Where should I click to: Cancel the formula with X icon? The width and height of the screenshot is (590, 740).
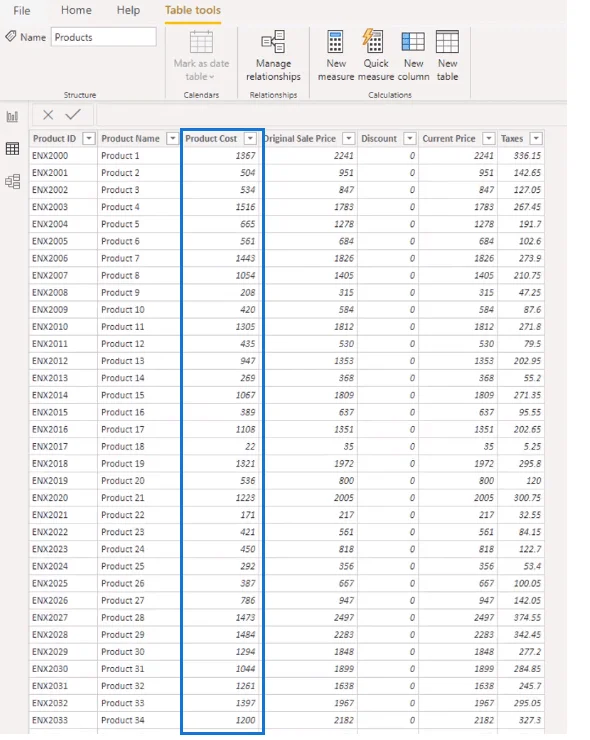click(48, 115)
